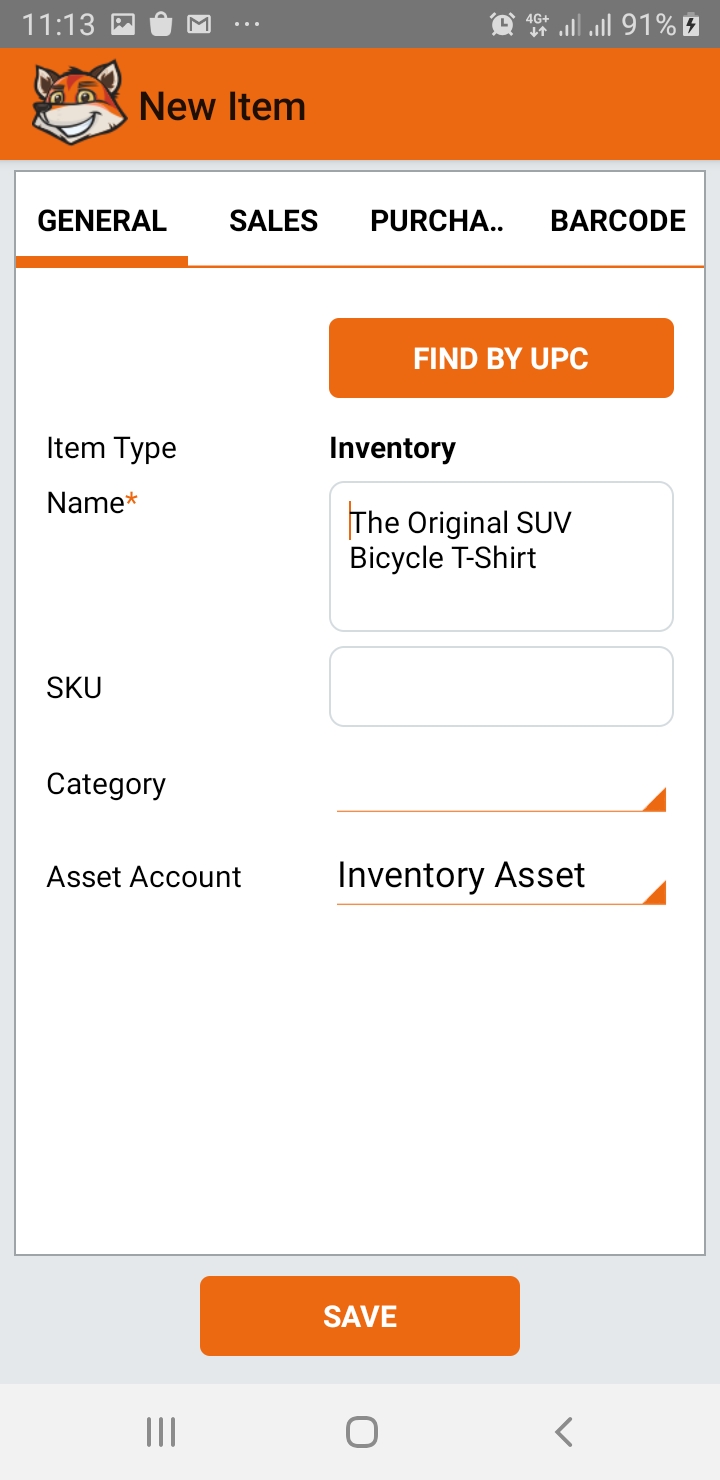The width and height of the screenshot is (720, 1480).
Task: Tap the gallery notification icon
Action: 123,25
